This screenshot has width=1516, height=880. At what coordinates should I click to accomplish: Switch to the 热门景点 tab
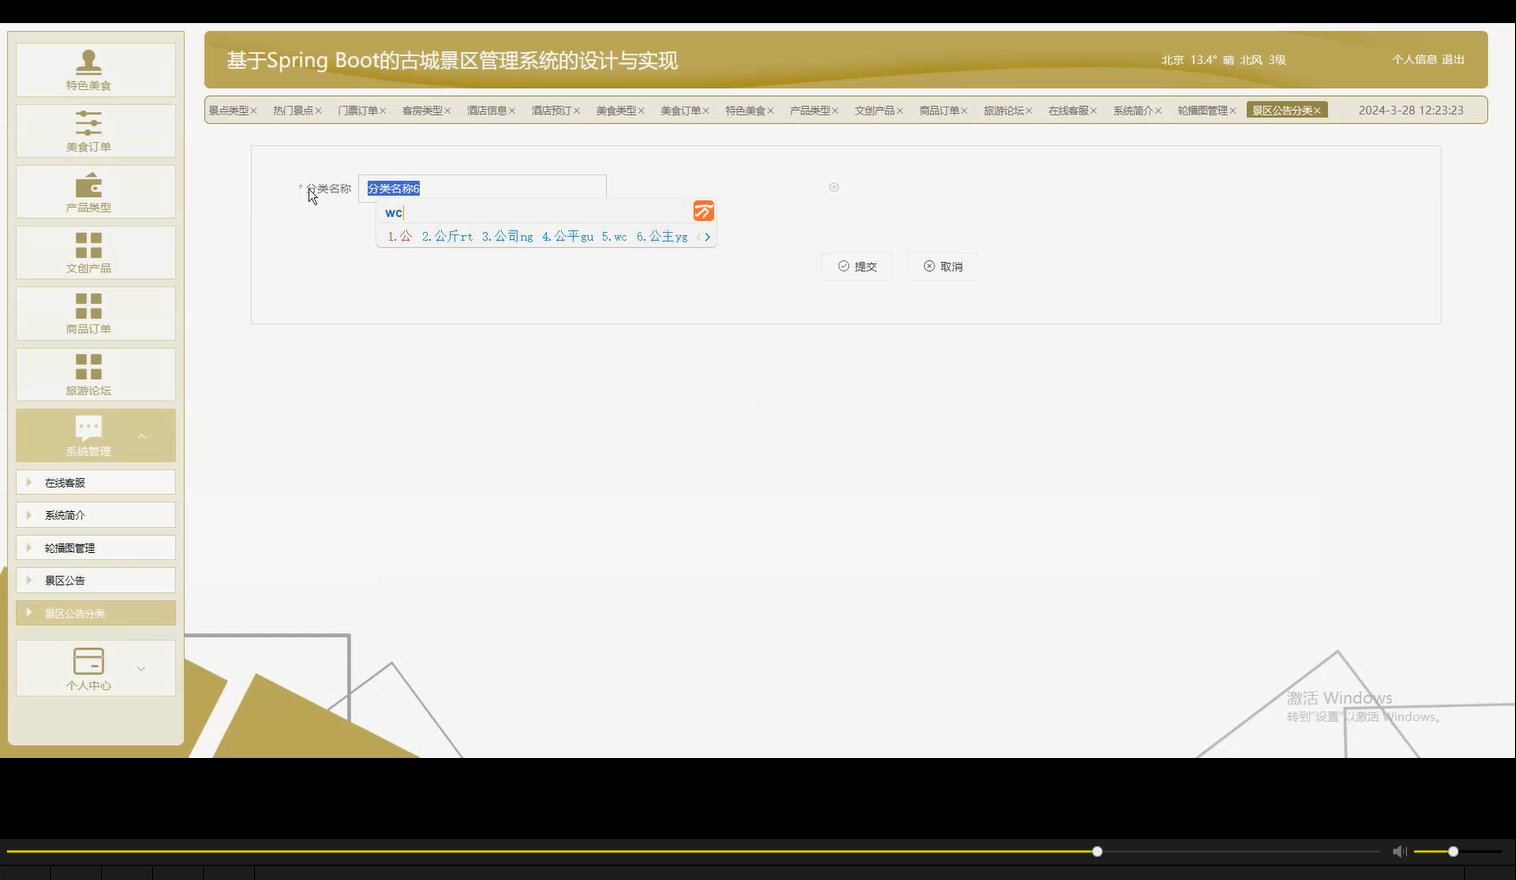[293, 110]
